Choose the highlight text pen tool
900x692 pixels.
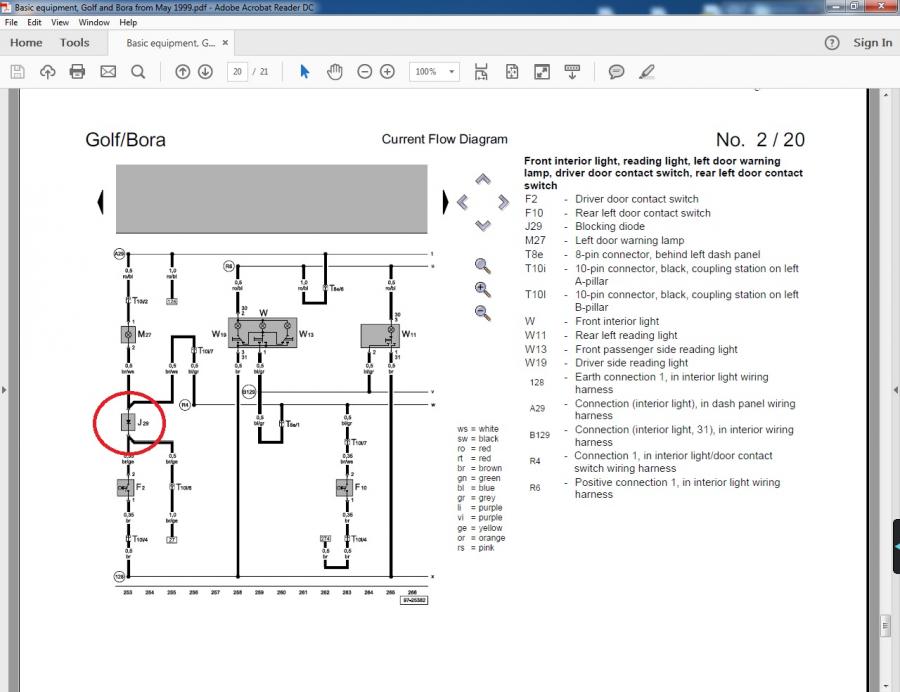pyautogui.click(x=646, y=72)
